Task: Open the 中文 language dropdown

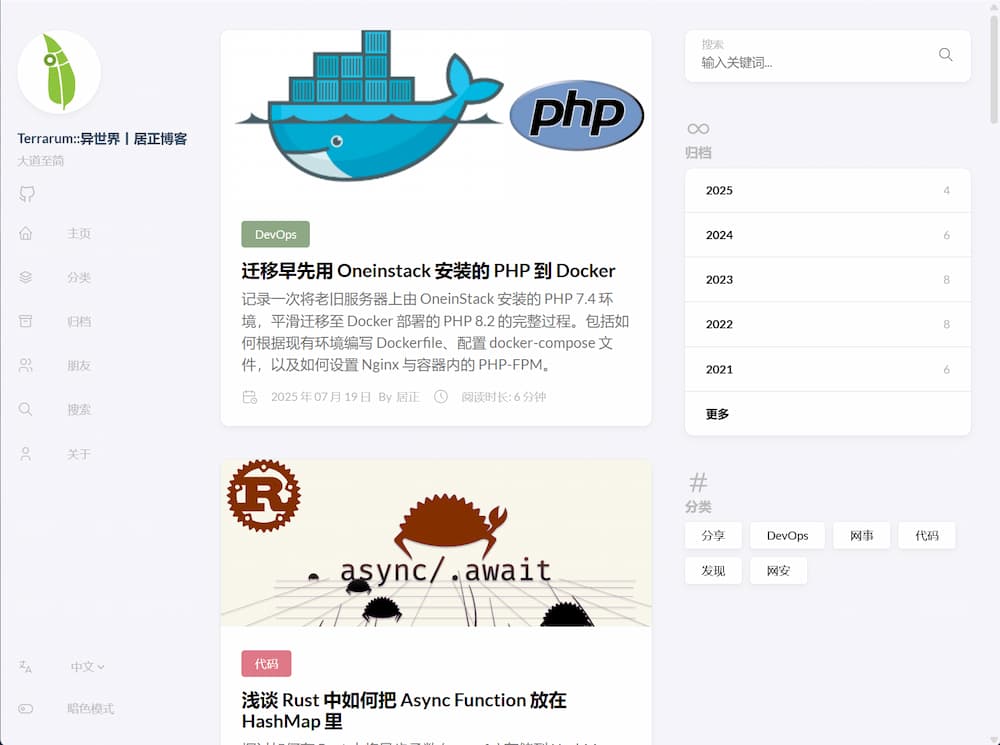Action: tap(87, 666)
